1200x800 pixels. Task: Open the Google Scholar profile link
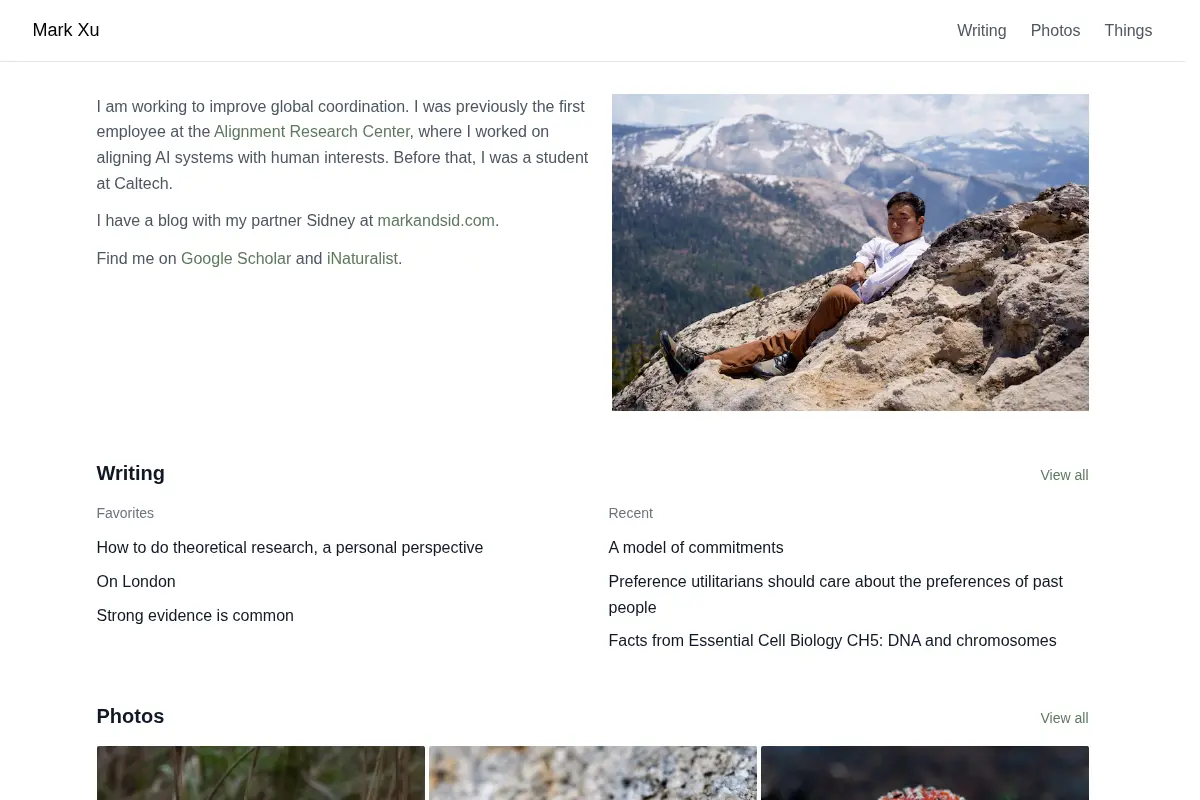click(236, 258)
